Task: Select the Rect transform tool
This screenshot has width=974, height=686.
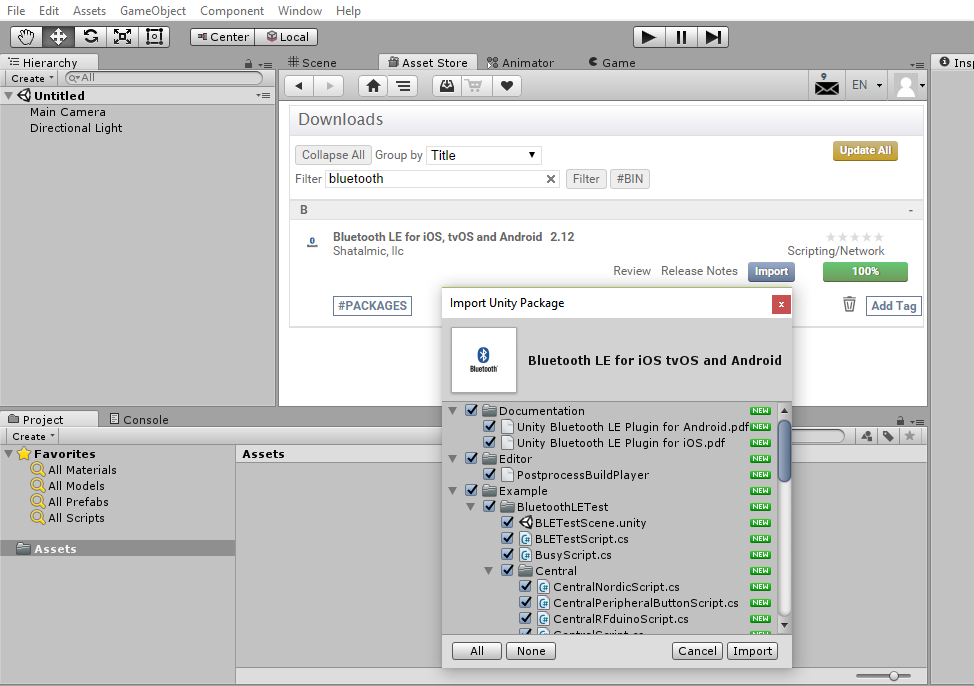Action: point(154,37)
